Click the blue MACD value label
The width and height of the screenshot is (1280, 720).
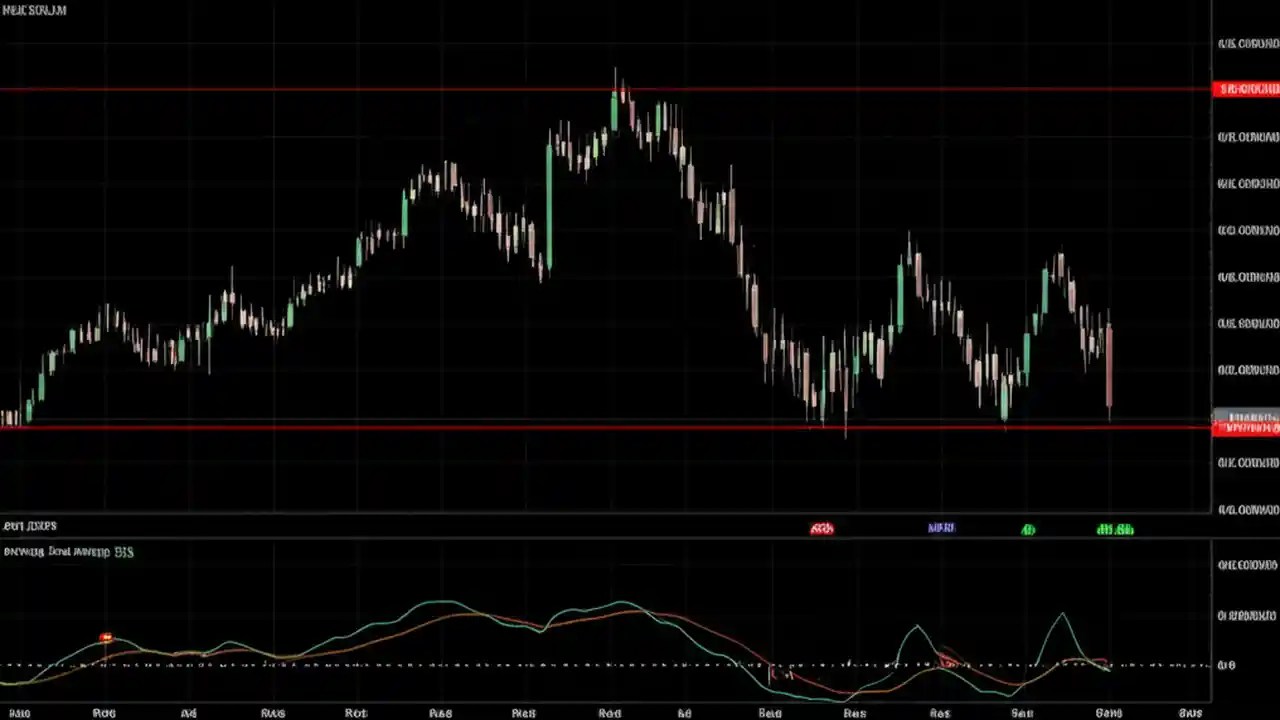point(940,527)
